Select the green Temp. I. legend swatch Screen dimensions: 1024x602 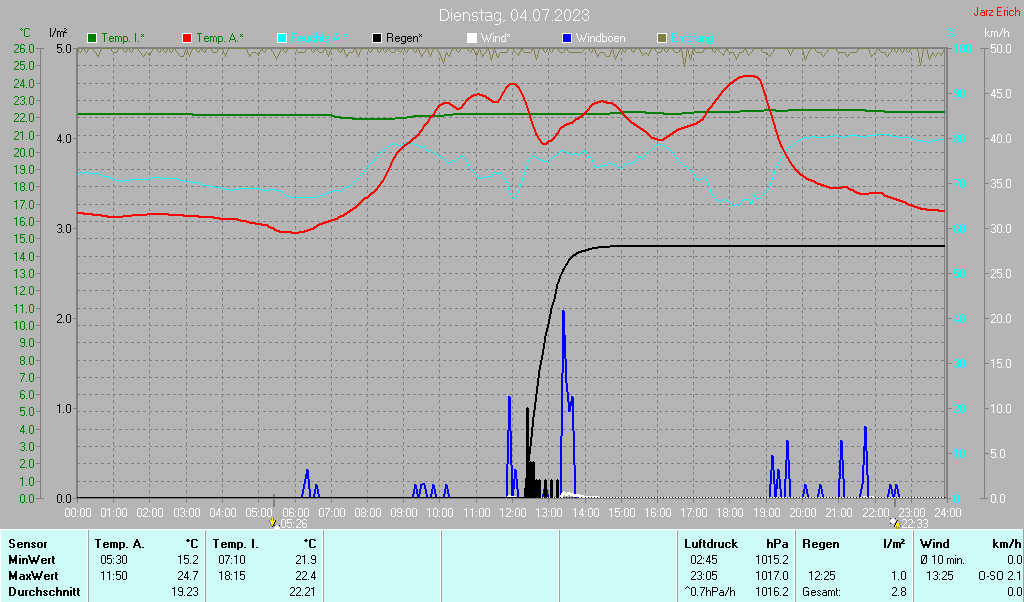tap(92, 39)
